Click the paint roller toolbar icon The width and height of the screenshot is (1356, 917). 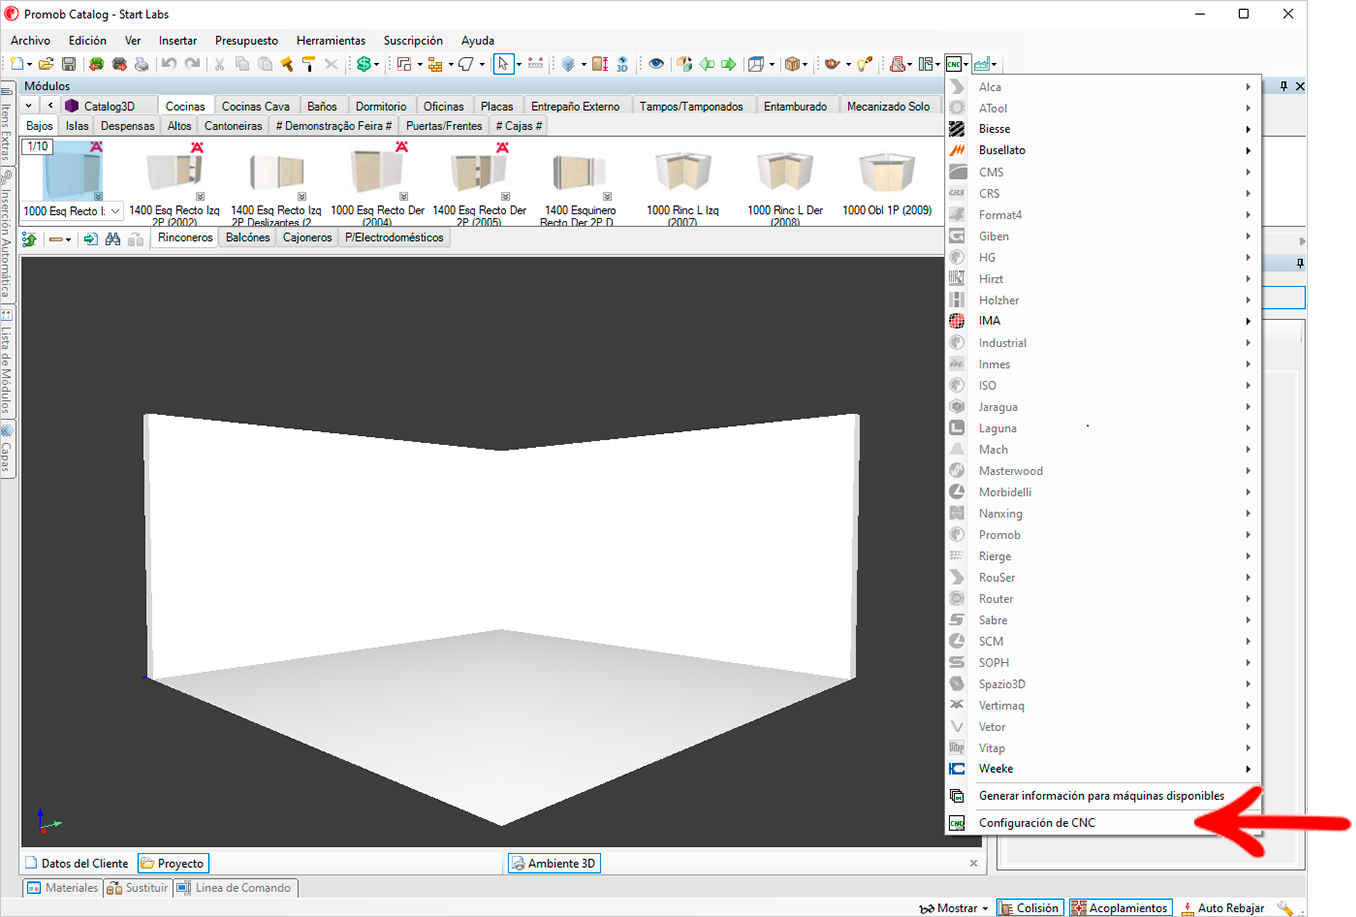tap(308, 64)
